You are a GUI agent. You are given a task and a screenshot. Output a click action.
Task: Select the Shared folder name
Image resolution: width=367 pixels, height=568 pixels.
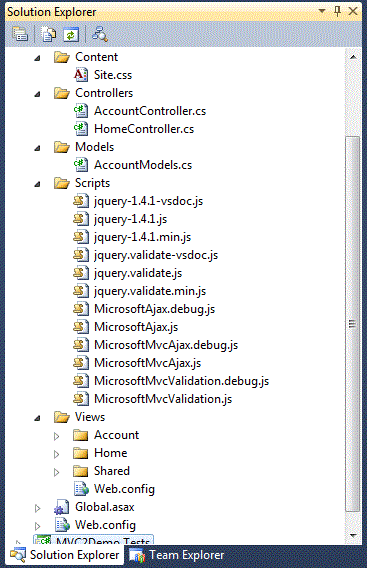[x=112, y=471]
